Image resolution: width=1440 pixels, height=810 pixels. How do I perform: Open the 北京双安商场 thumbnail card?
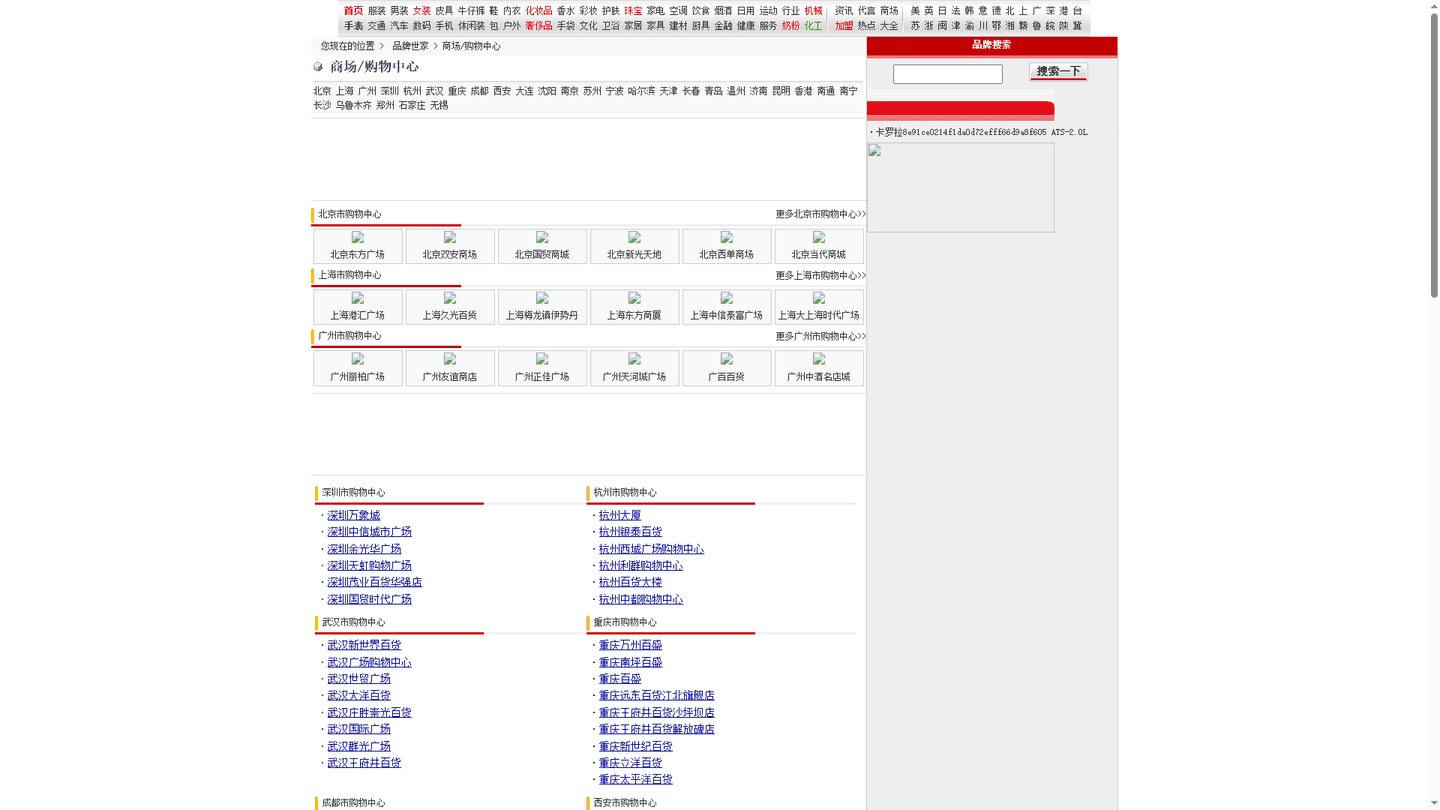coord(450,246)
